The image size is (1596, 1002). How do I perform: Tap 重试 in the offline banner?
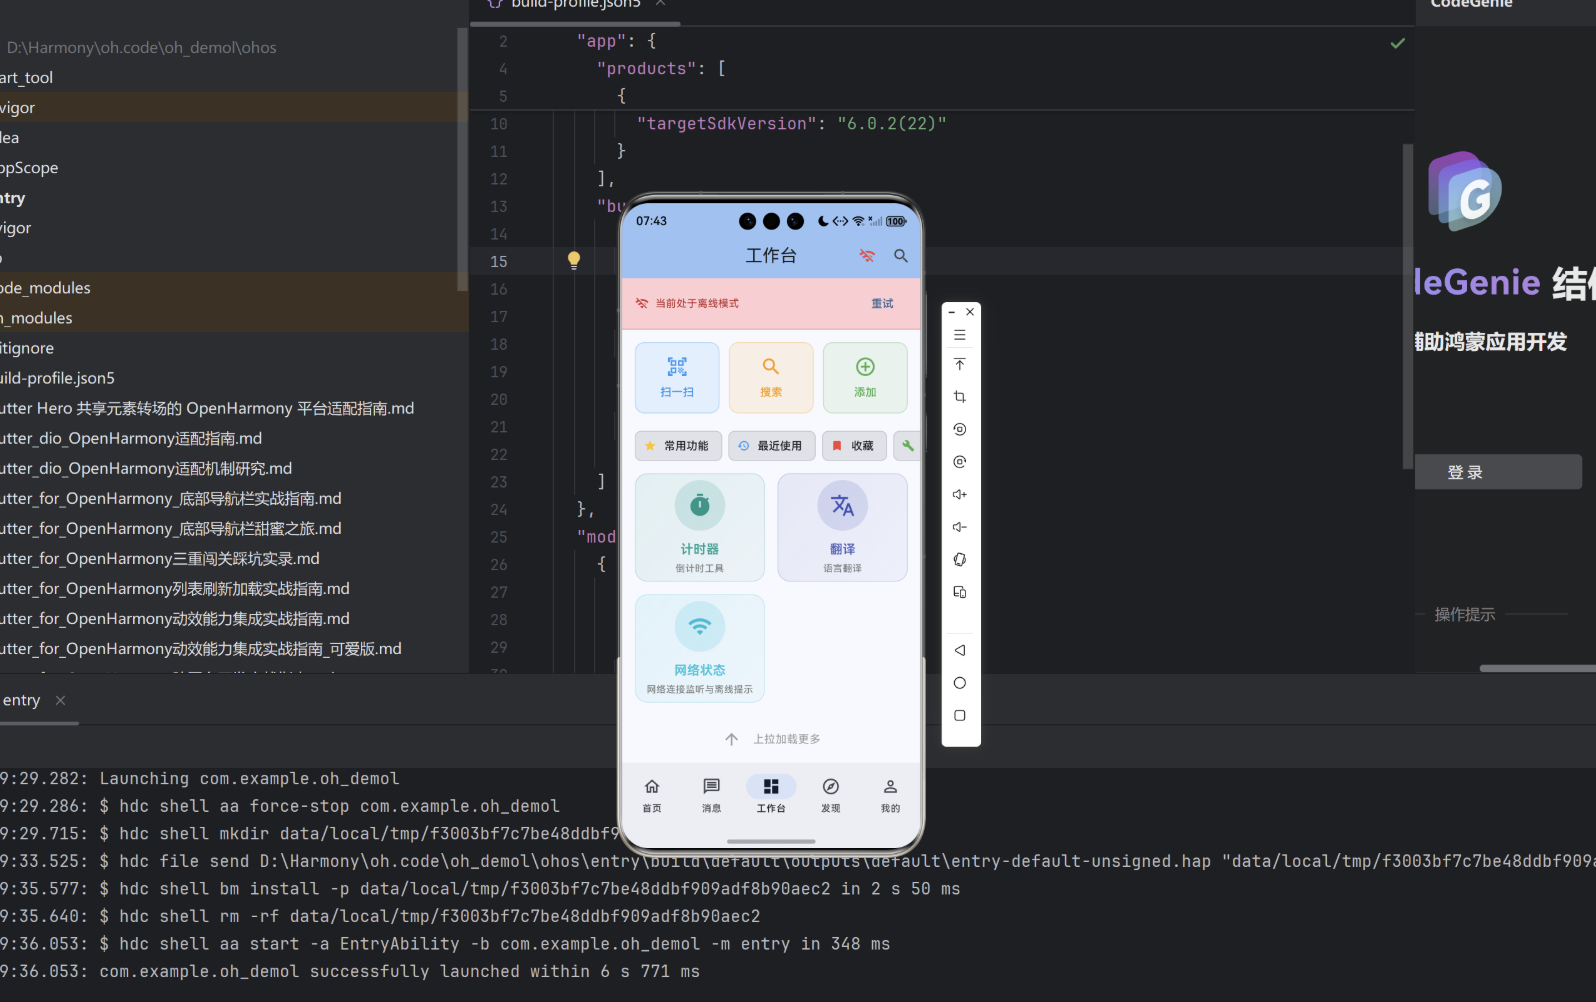tap(882, 303)
